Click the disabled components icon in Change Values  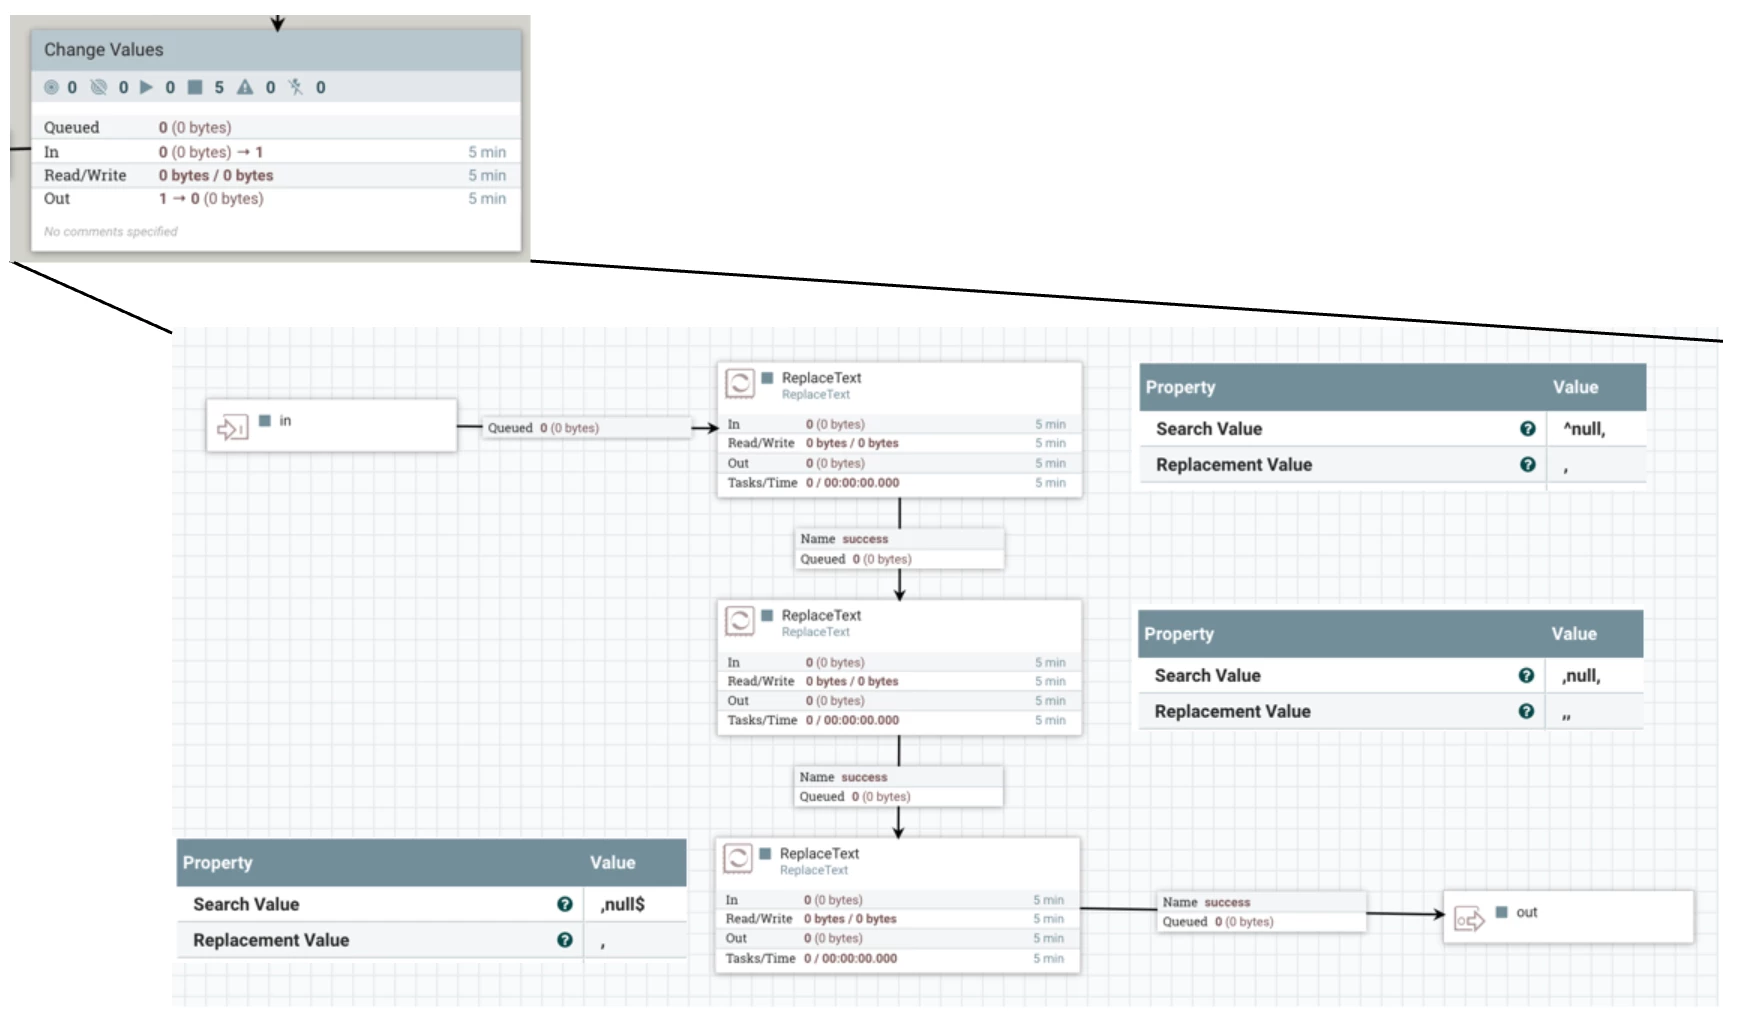tap(296, 87)
